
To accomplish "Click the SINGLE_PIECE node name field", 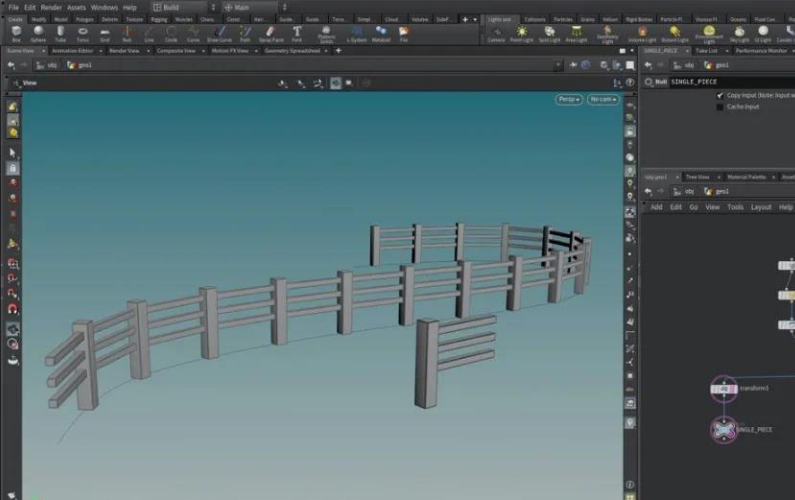I will pos(732,82).
